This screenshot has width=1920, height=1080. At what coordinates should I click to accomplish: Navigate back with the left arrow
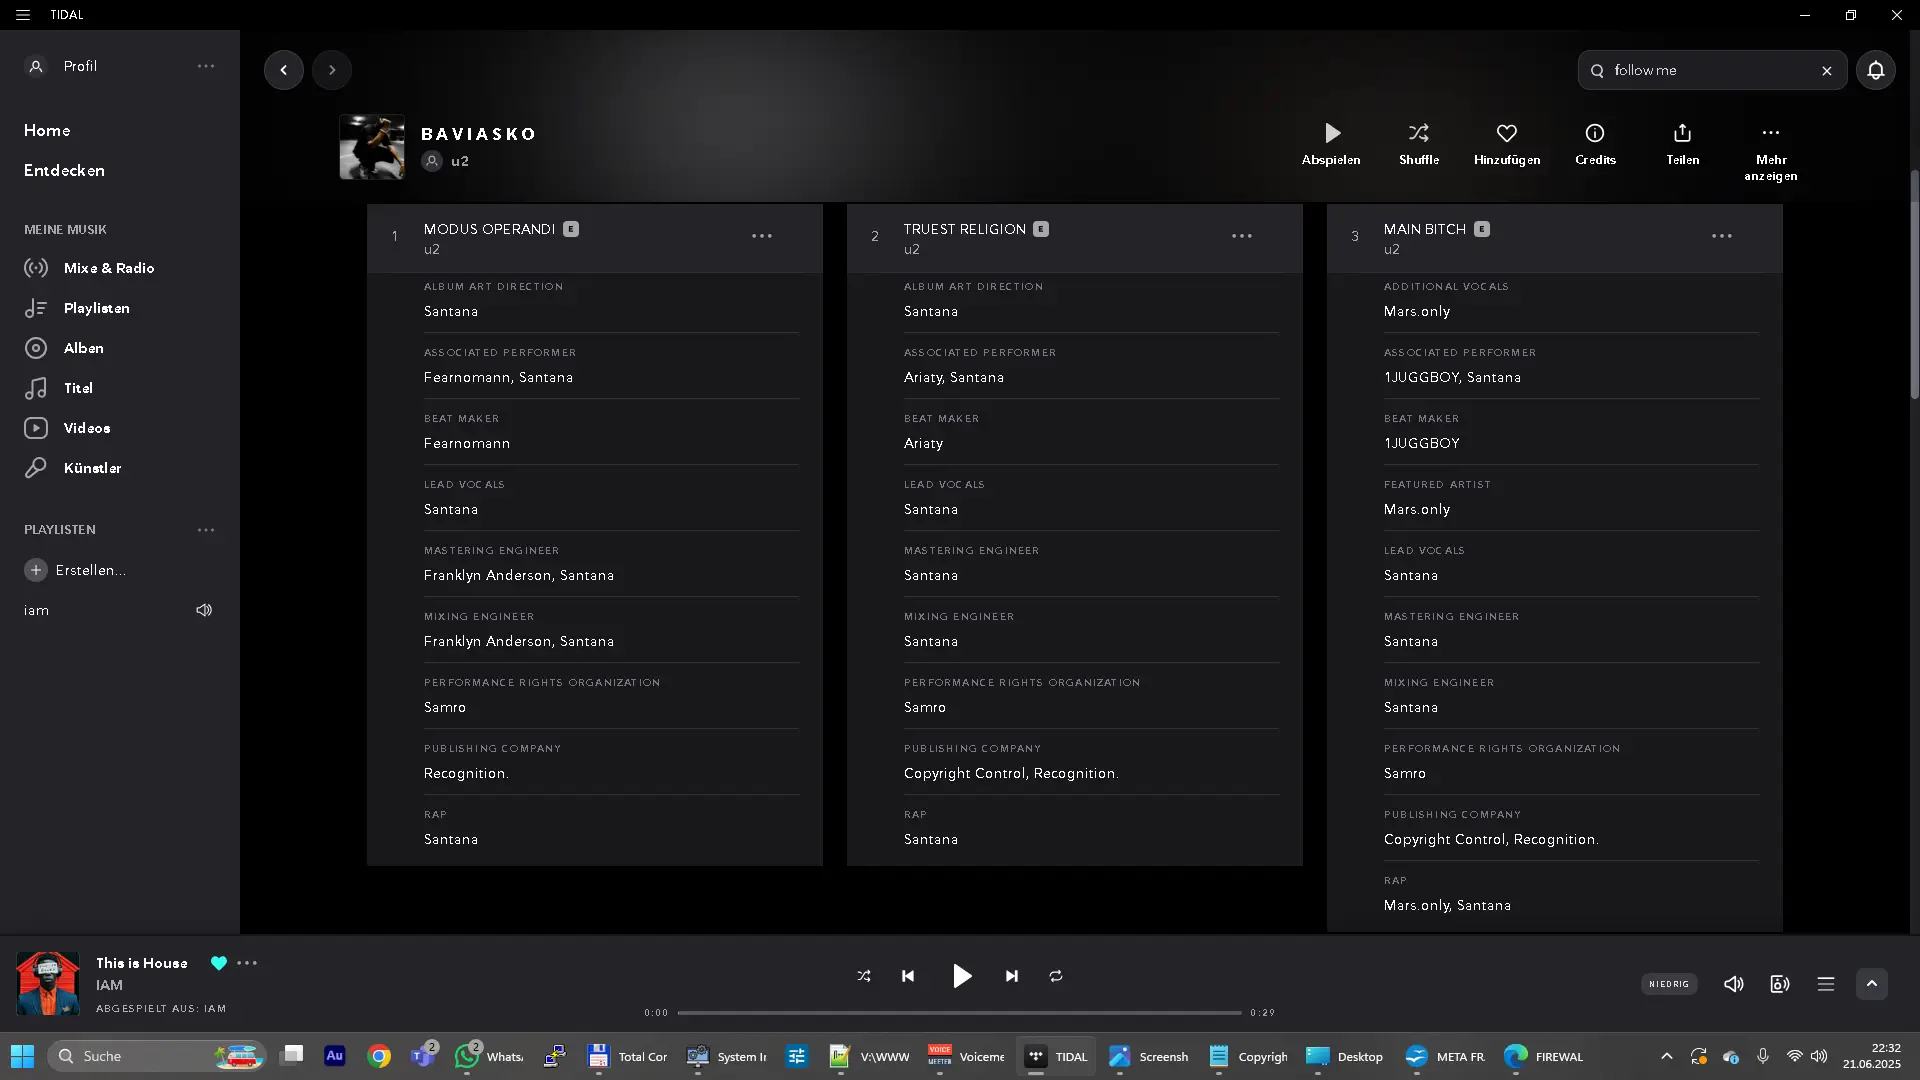tap(284, 70)
